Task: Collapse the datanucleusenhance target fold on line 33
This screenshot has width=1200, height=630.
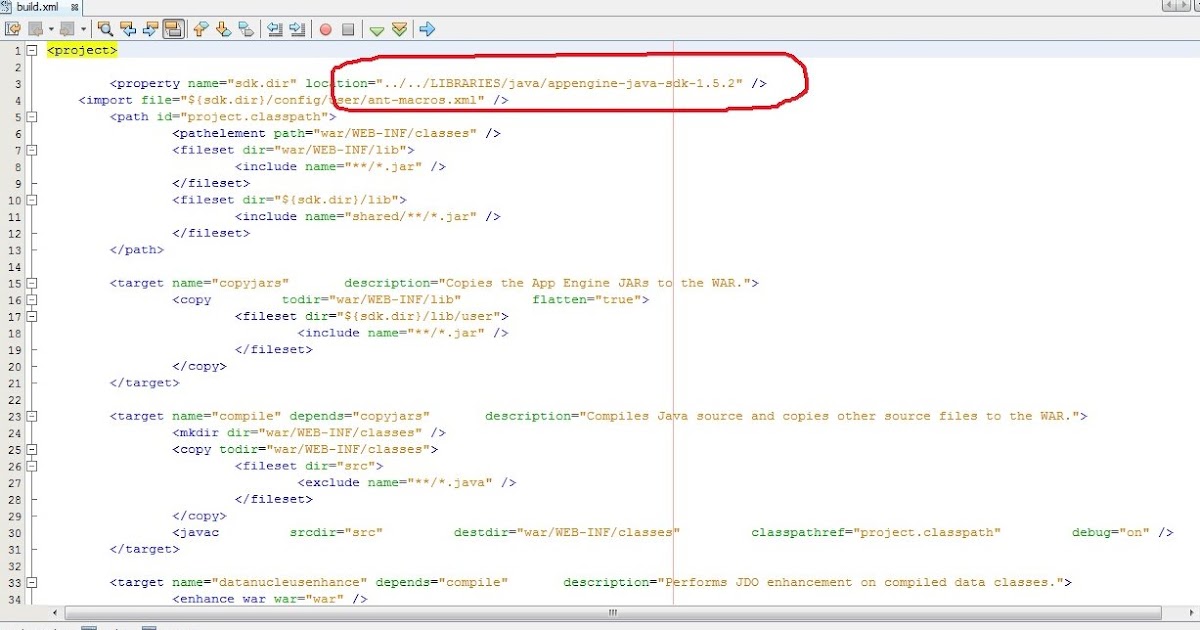Action: click(x=32, y=581)
